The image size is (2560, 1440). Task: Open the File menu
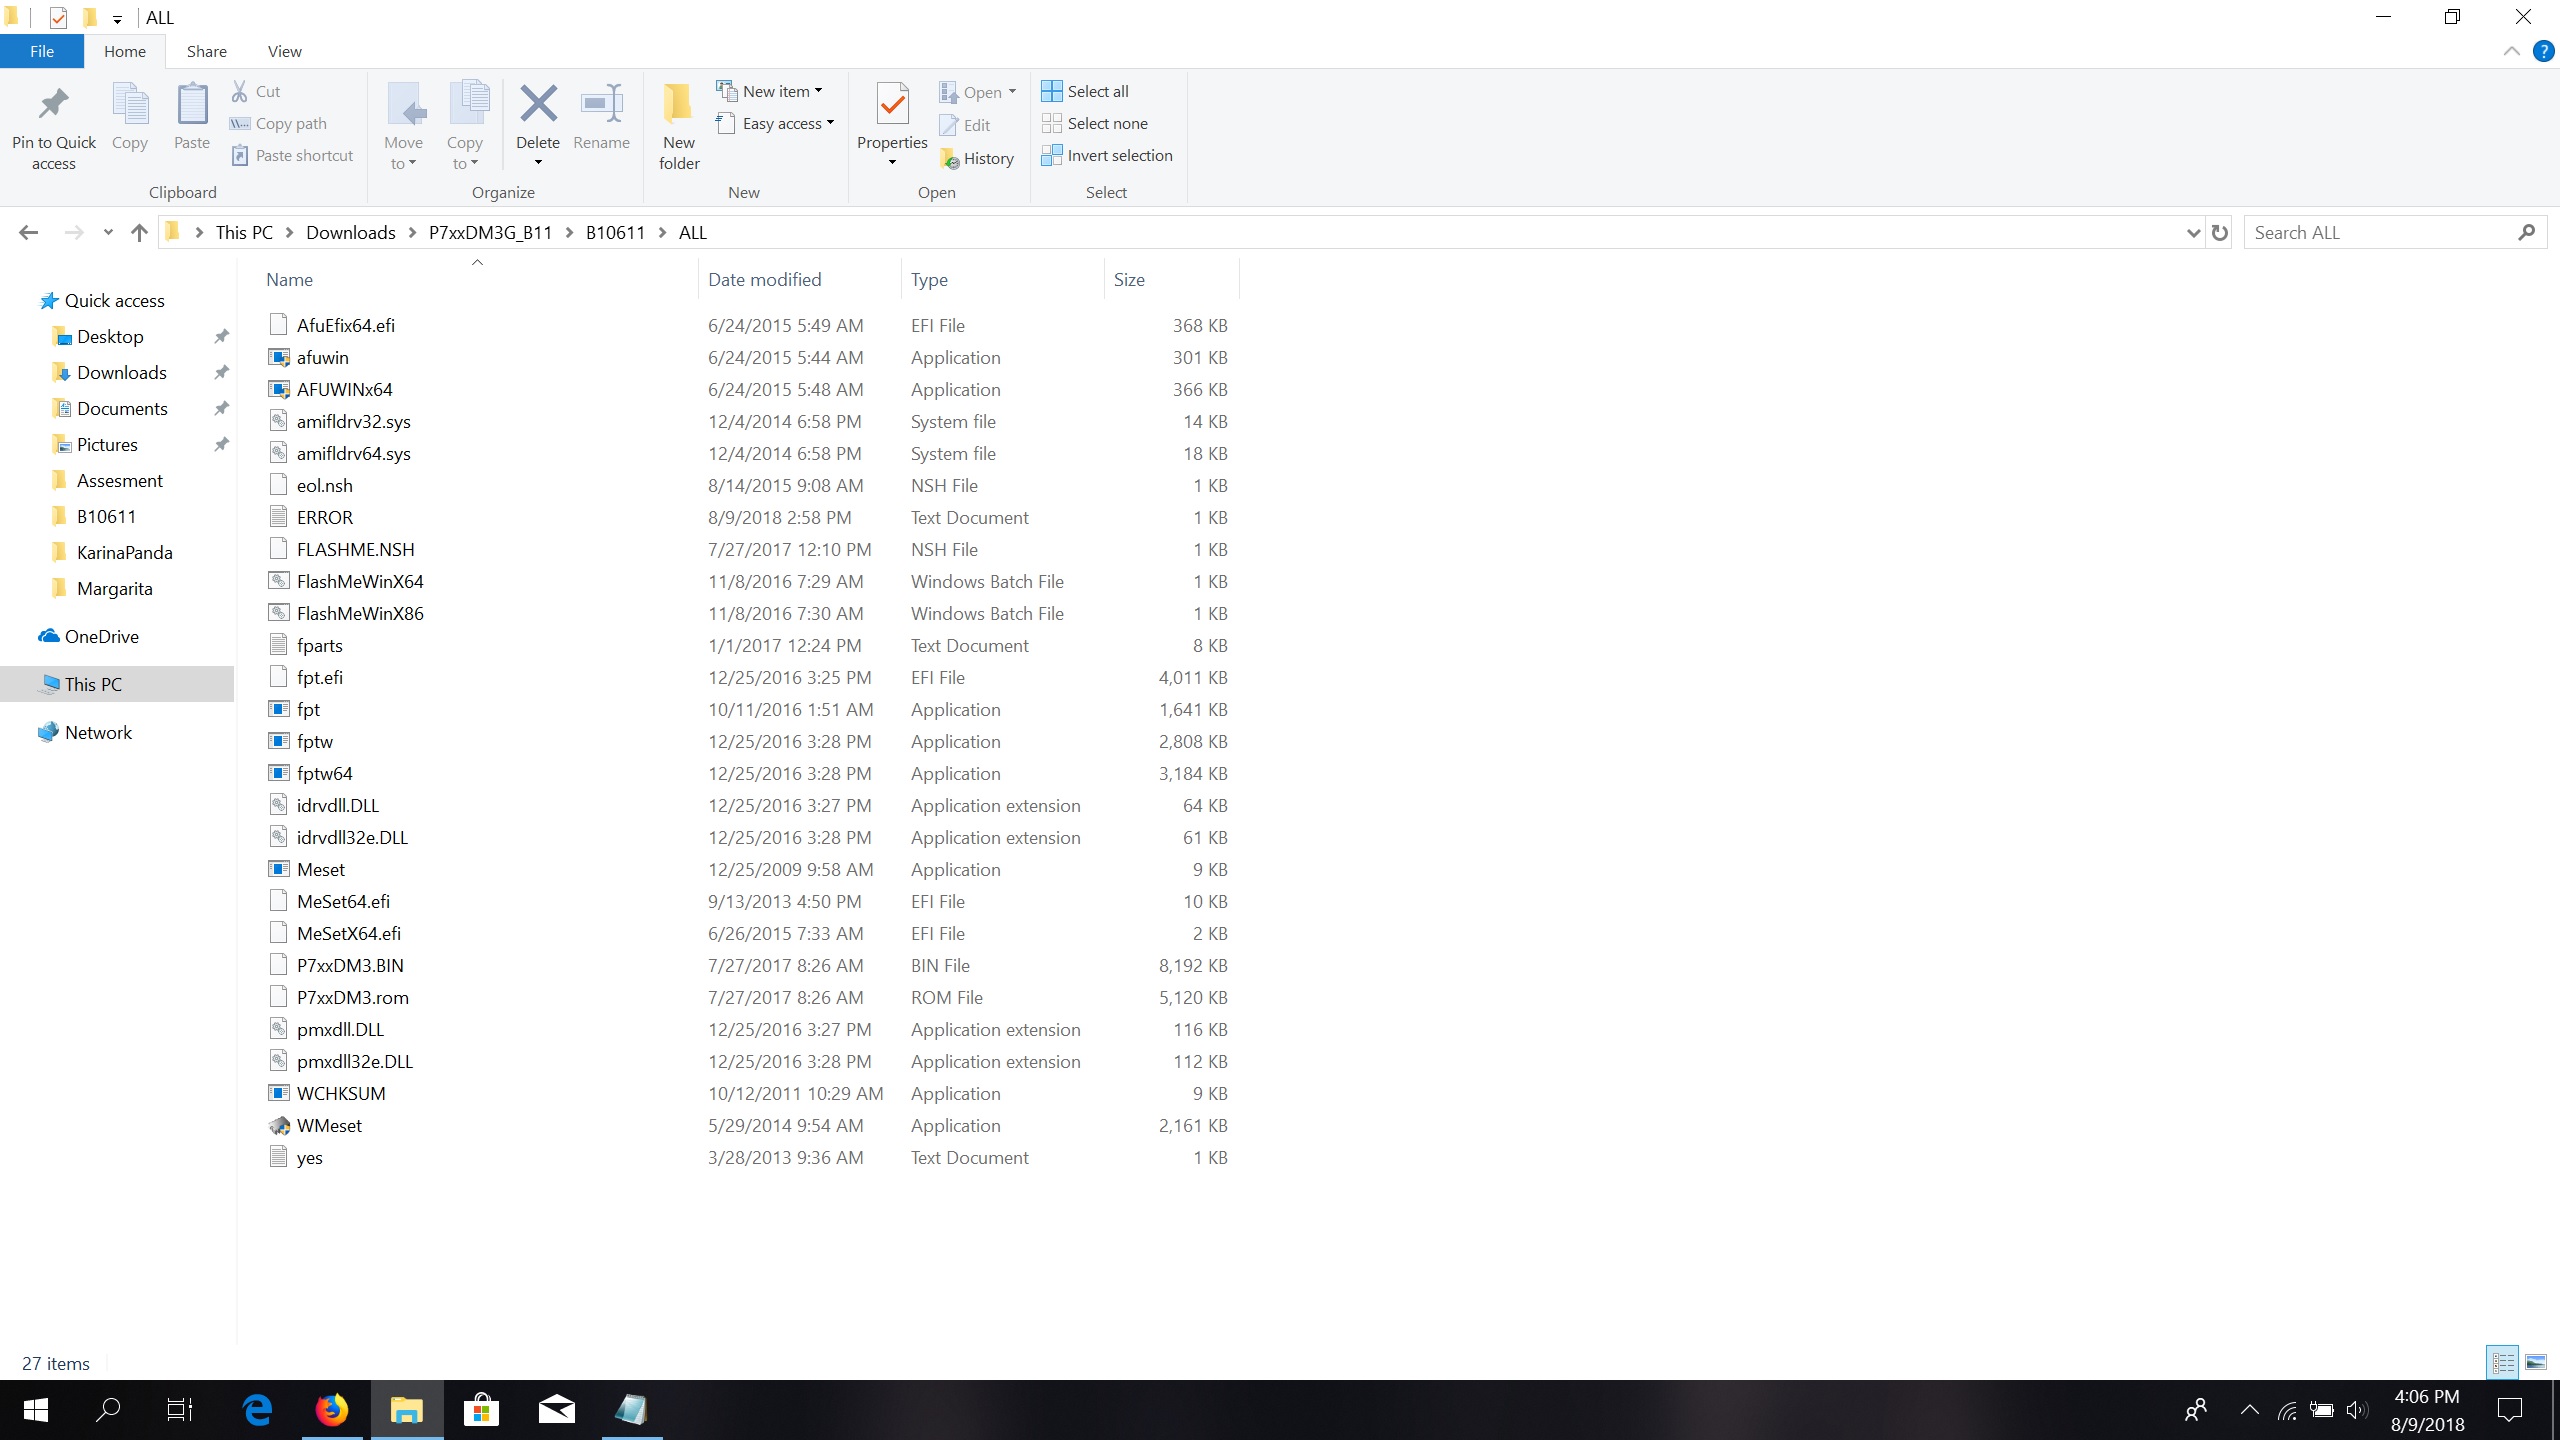click(42, 51)
